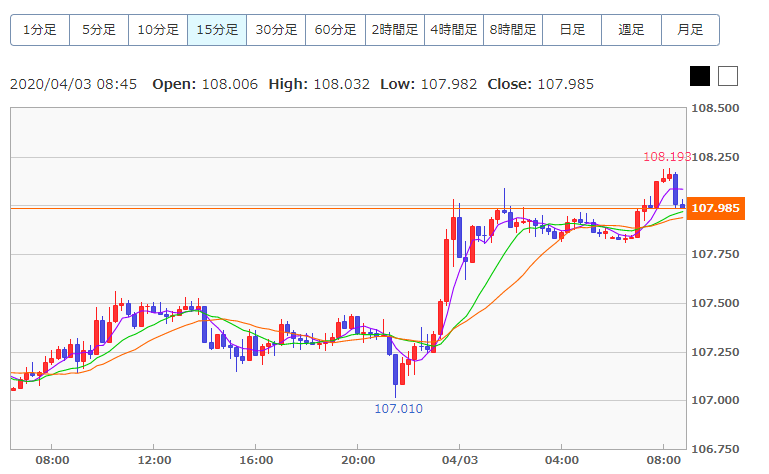Click the 12:00 time axis label
The width and height of the screenshot is (769, 474).
[154, 460]
